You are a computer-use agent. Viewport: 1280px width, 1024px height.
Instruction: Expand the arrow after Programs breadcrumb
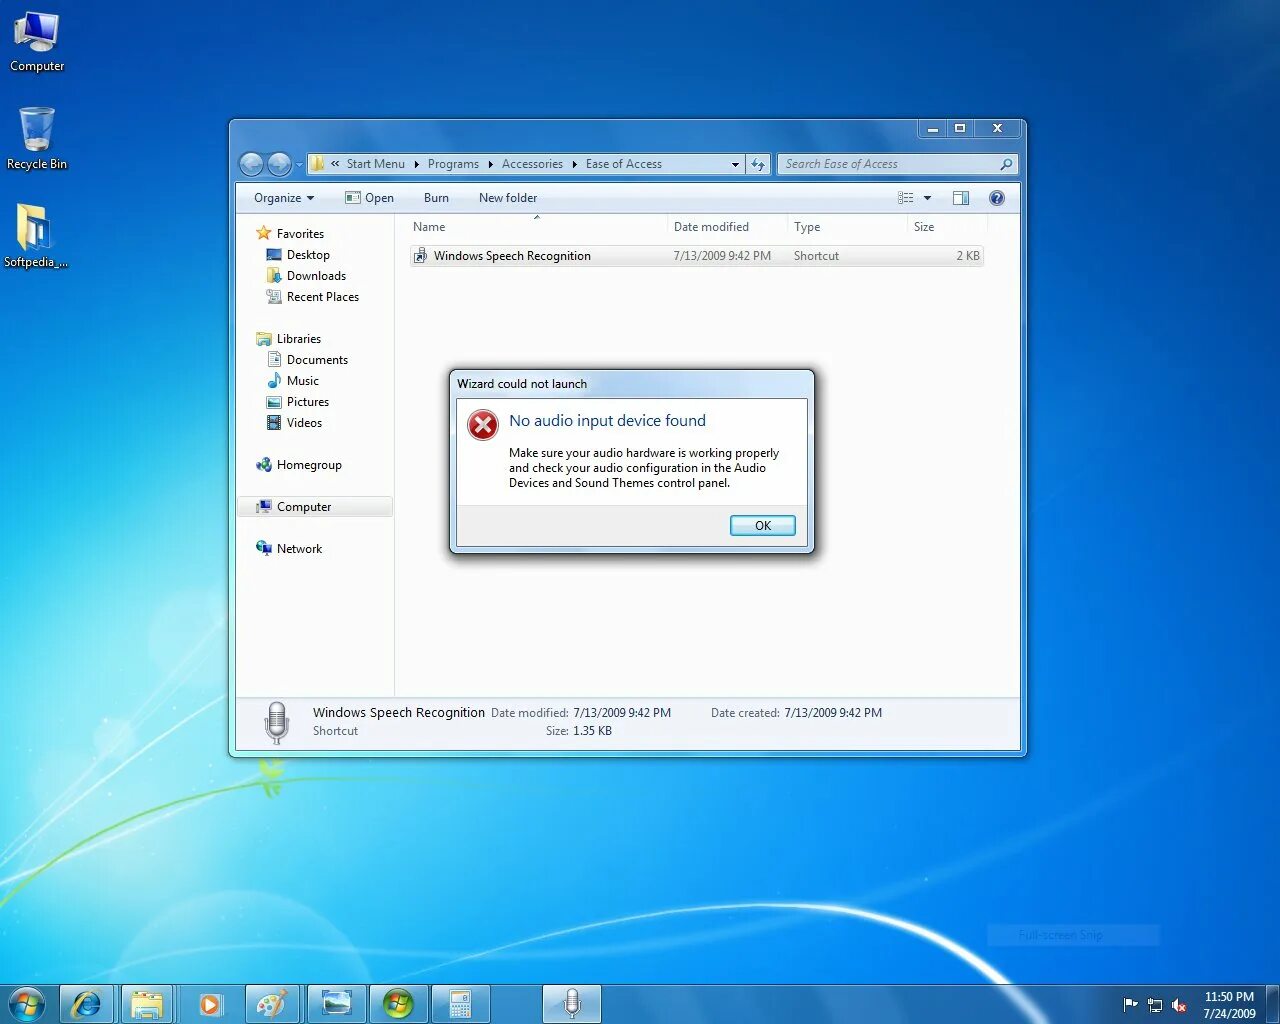pos(490,164)
